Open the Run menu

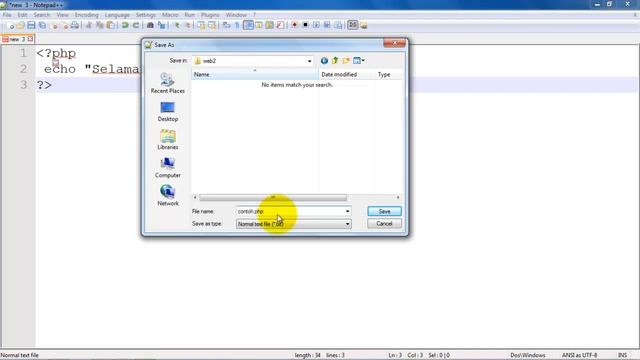(190, 15)
